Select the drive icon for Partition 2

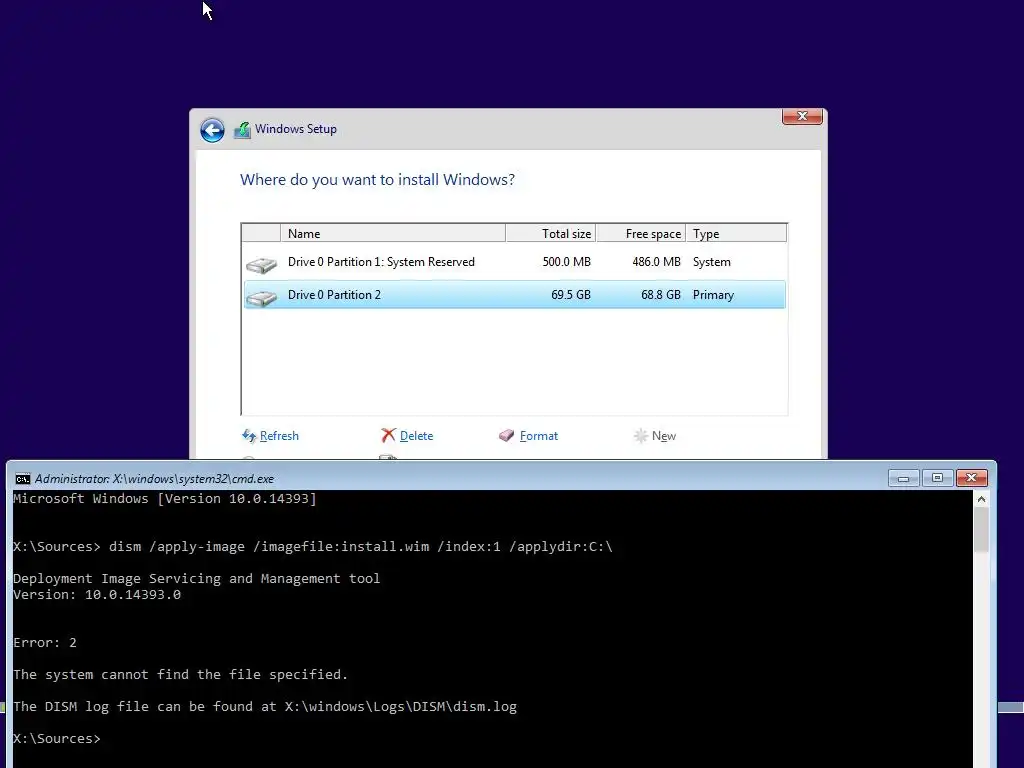pyautogui.click(x=261, y=298)
